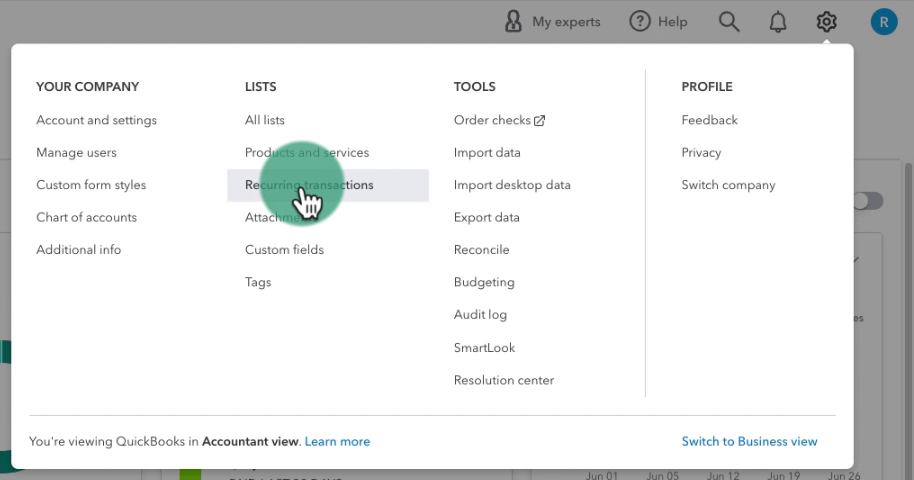This screenshot has height=480, width=914.
Task: Open Custom form styles
Action: tap(91, 185)
